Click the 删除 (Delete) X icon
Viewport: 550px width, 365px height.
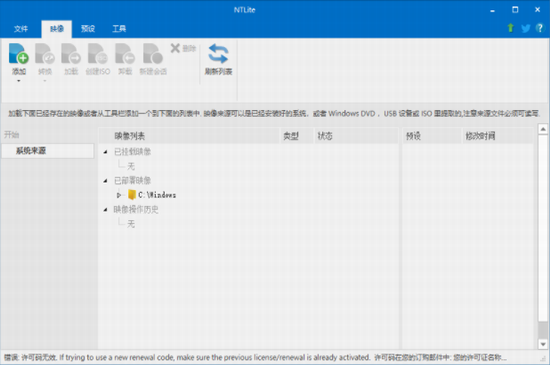[x=175, y=48]
